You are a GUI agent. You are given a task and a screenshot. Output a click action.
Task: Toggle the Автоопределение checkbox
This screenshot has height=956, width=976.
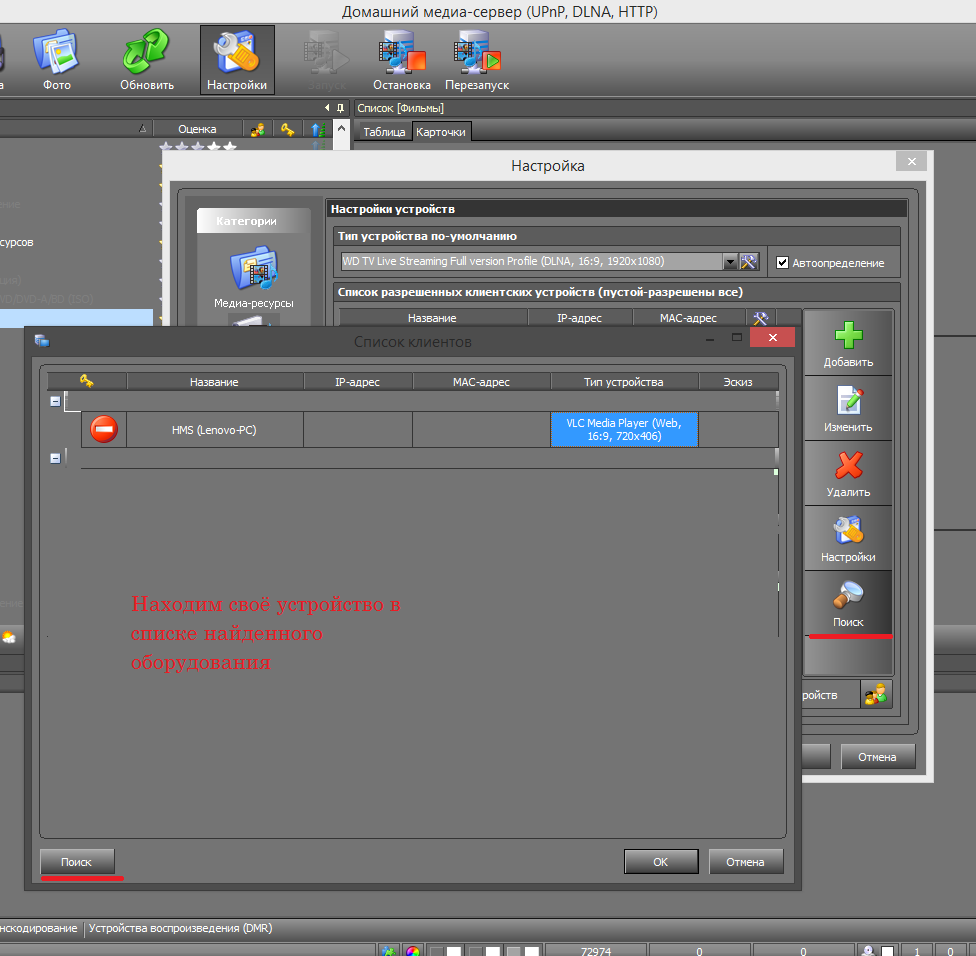[783, 262]
